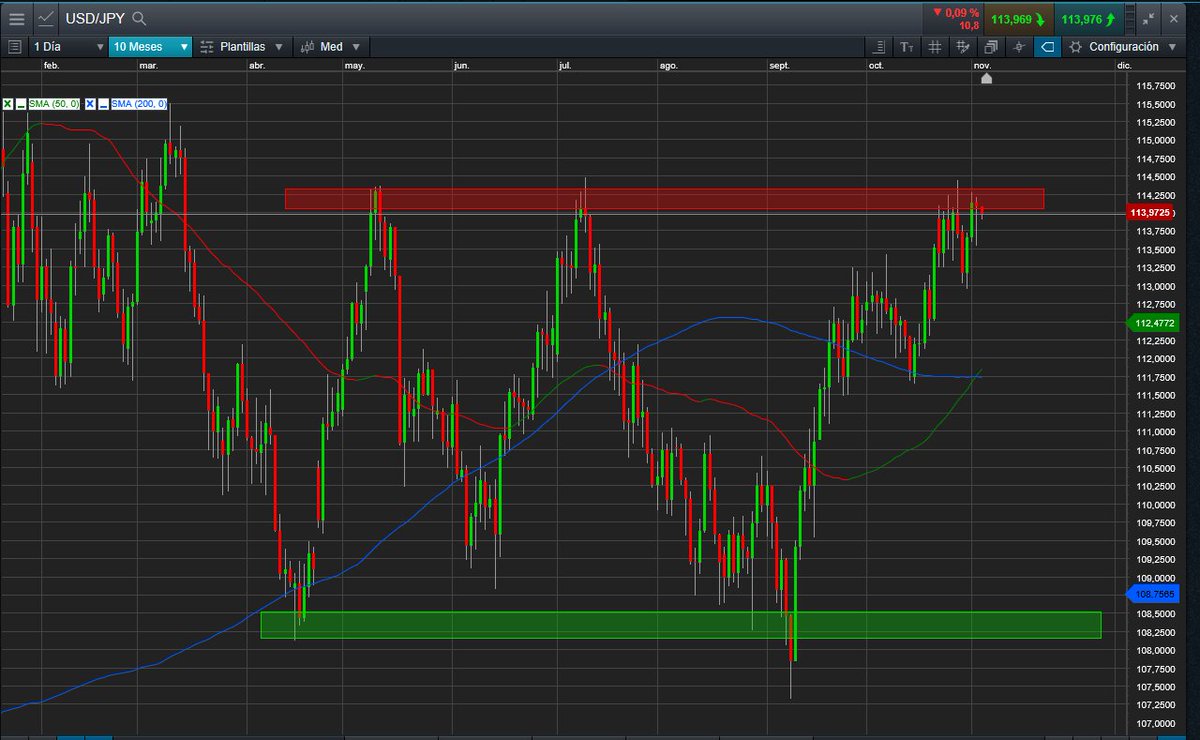Click the panel grip handle beside buy price

tap(1130, 18)
